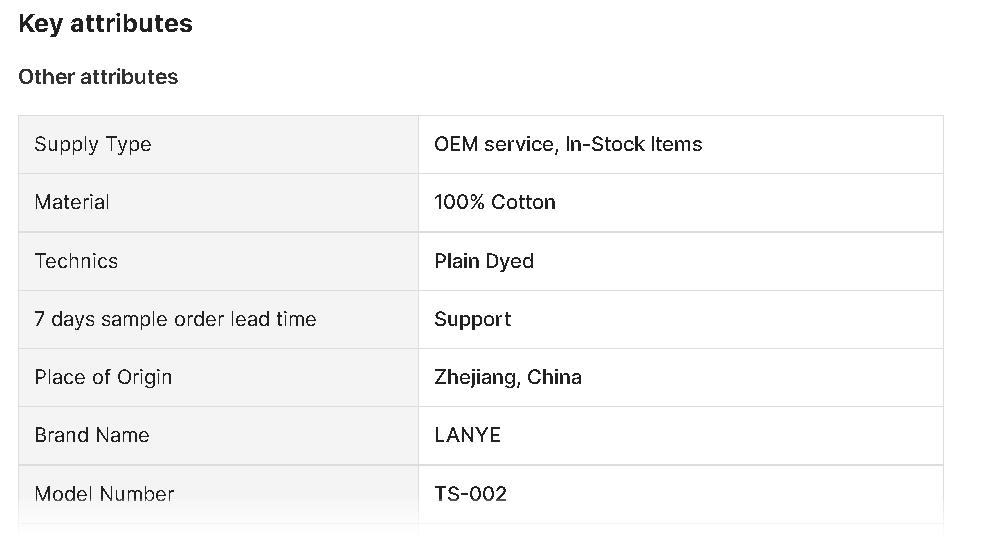Viewport: 988px width, 537px height.
Task: Click the word Cotton in Material row
Action: coord(523,202)
